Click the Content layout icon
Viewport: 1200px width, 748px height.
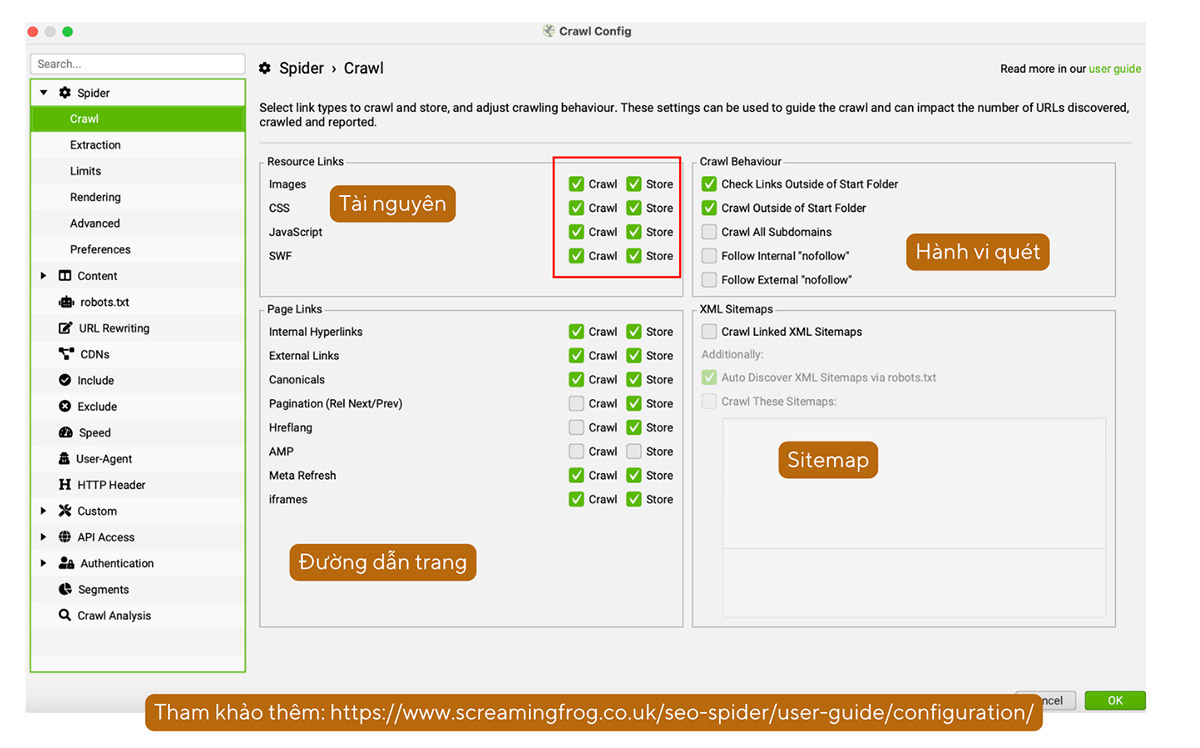coord(65,276)
